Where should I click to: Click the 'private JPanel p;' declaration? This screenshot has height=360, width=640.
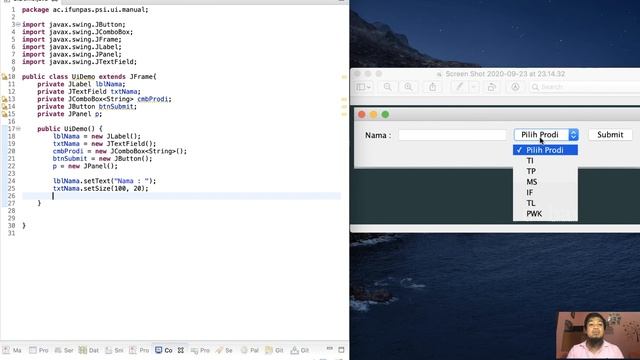pyautogui.click(x=70, y=114)
